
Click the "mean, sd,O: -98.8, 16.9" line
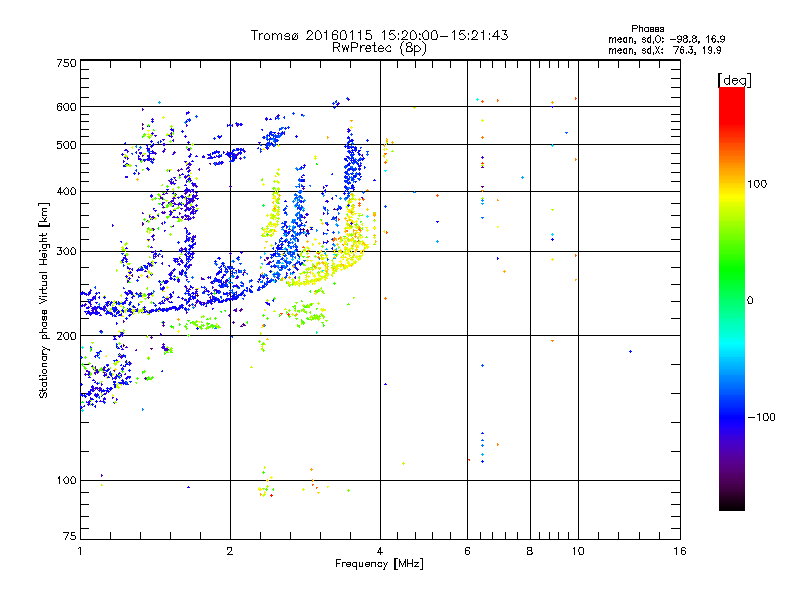coord(667,39)
